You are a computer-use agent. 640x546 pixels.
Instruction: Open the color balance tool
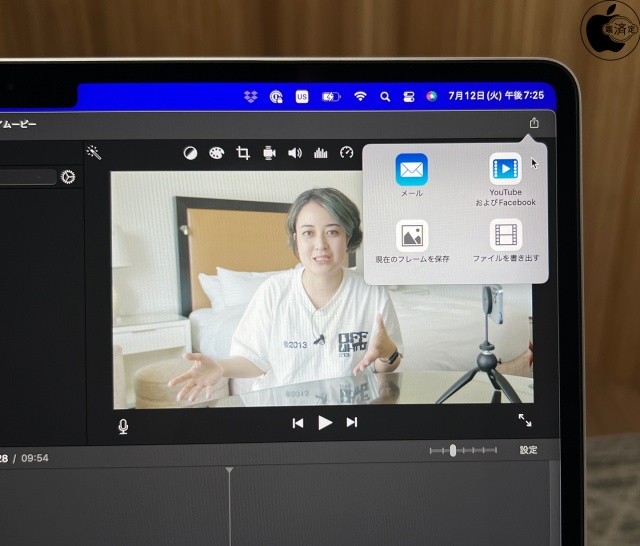tap(190, 153)
